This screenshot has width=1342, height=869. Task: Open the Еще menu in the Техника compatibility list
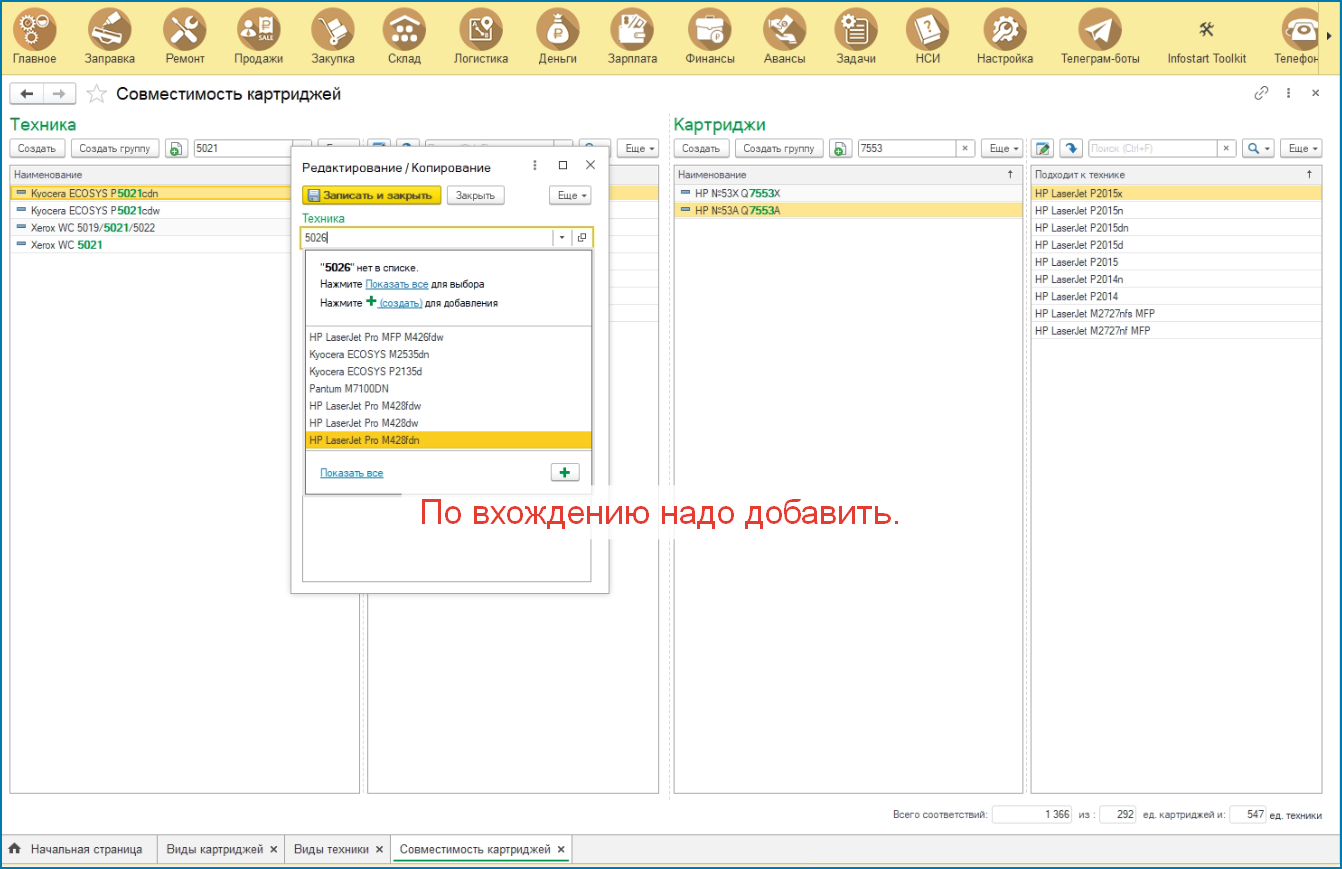point(637,148)
